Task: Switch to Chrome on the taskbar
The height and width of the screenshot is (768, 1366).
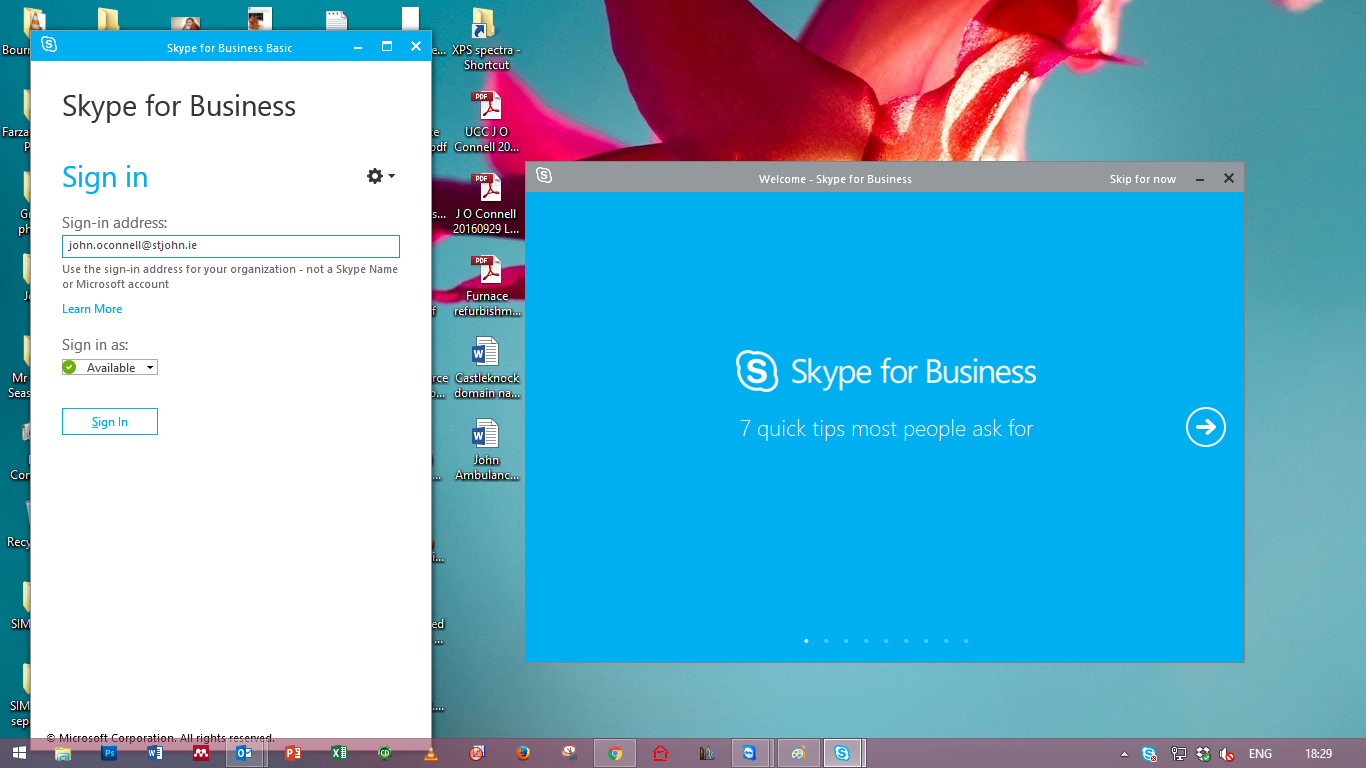Action: [615, 753]
